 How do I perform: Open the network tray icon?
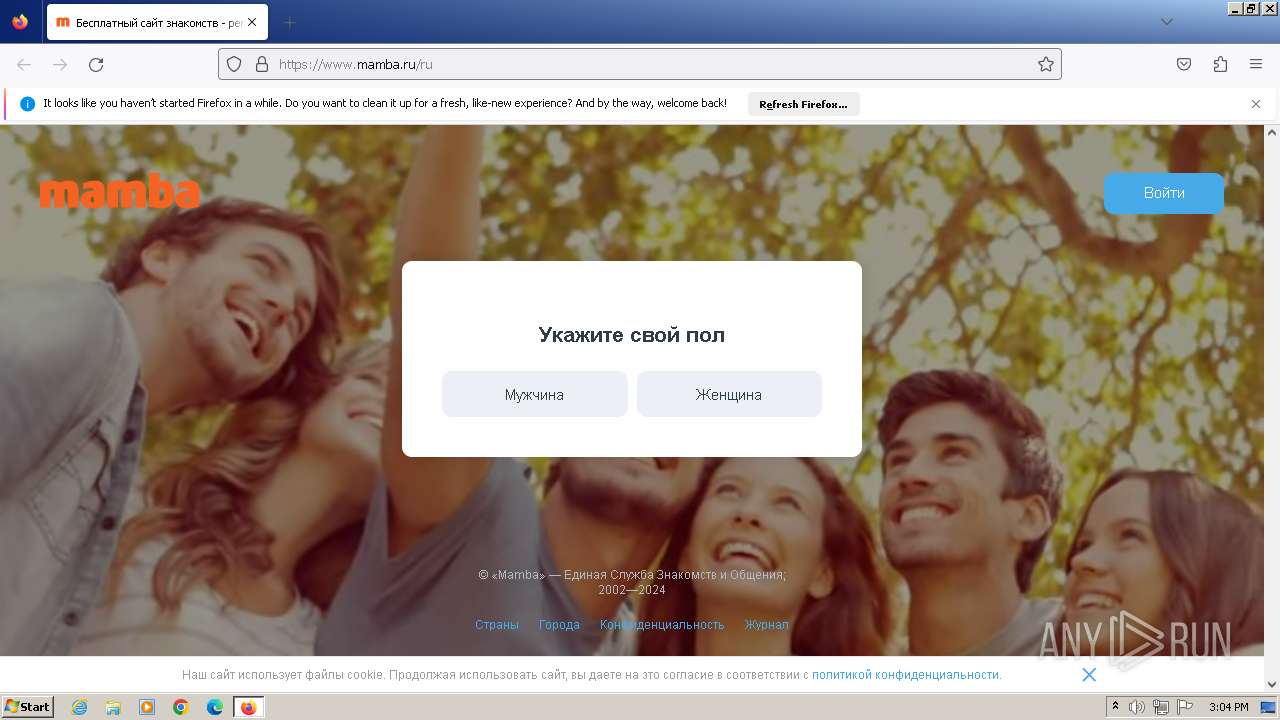coord(1160,707)
